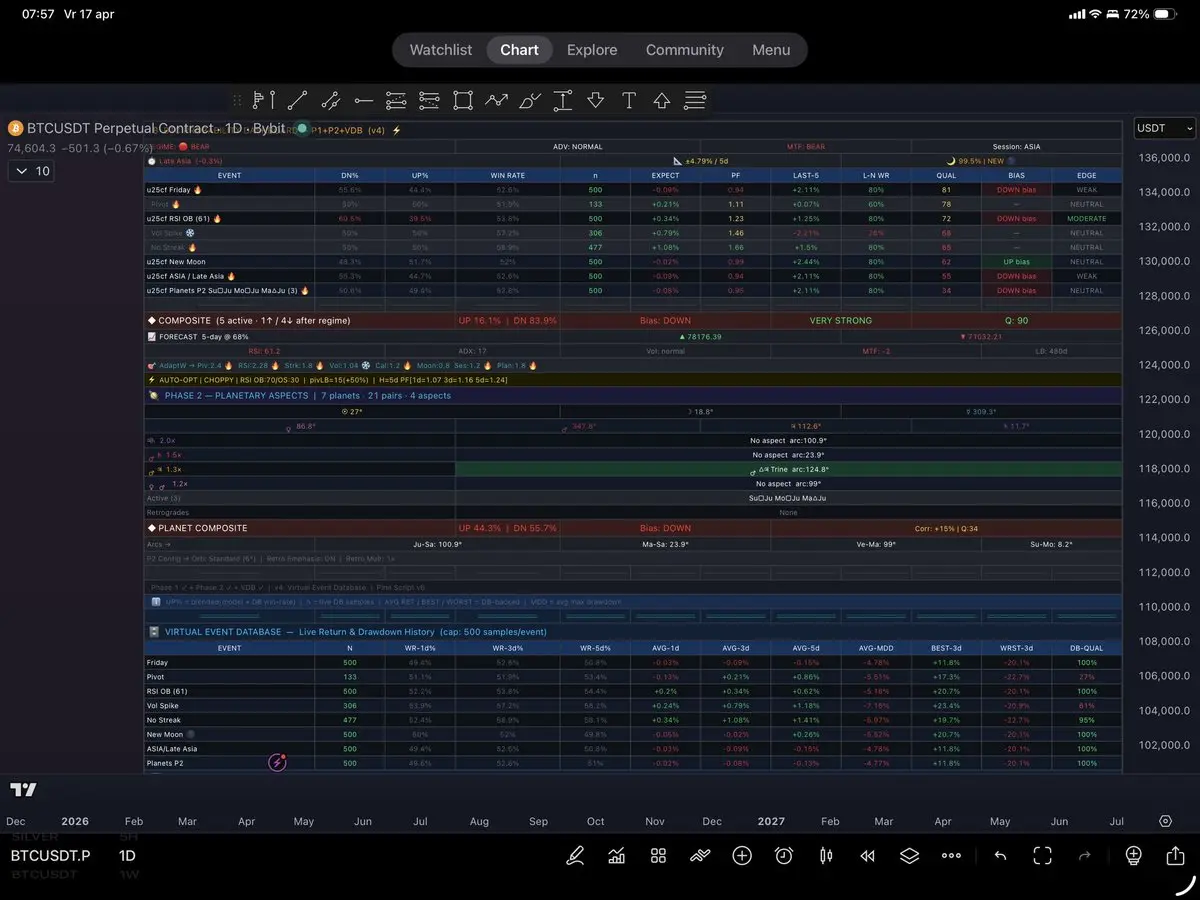1200x900 pixels.
Task: Open the layers object tree icon
Action: tap(908, 856)
